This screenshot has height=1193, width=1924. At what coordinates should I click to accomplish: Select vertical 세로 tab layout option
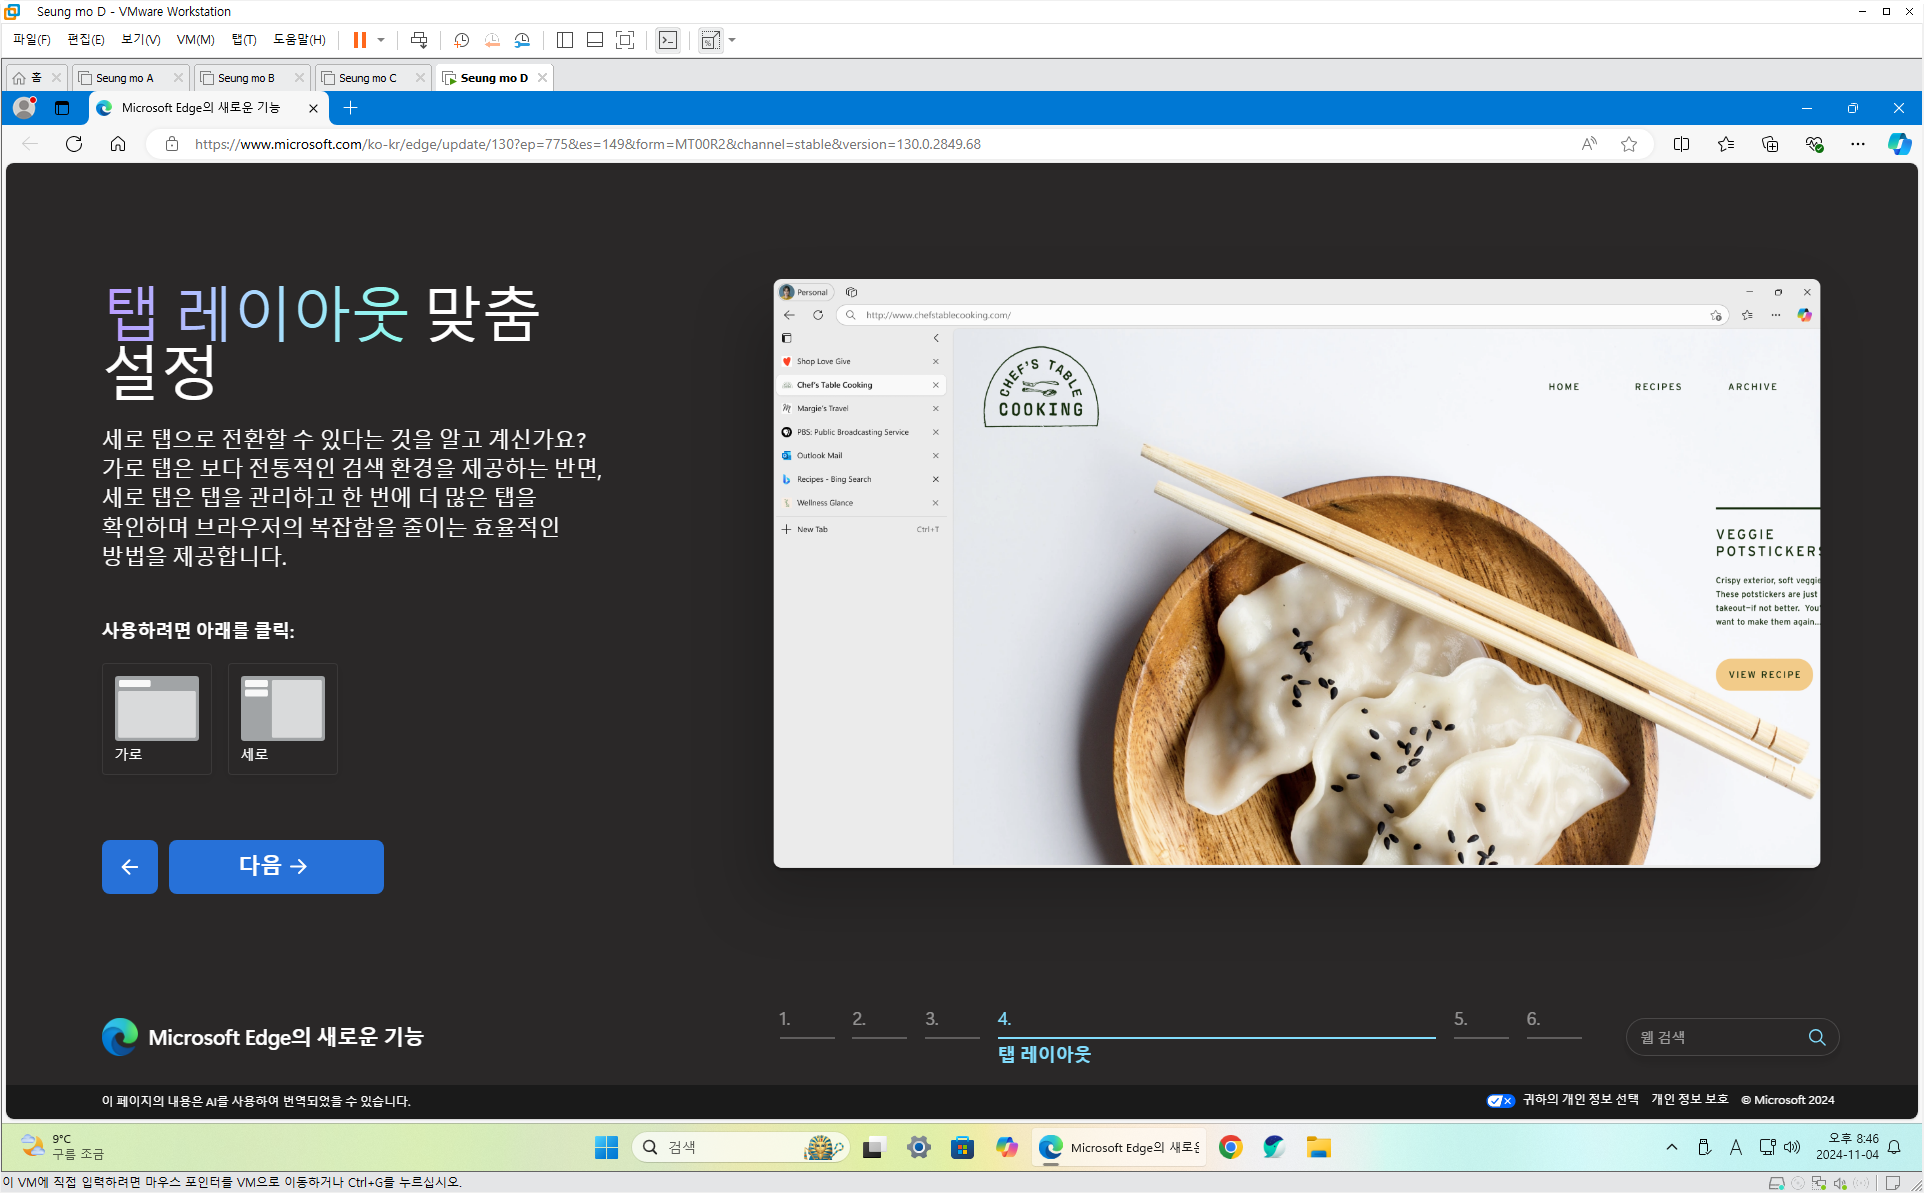pos(283,718)
